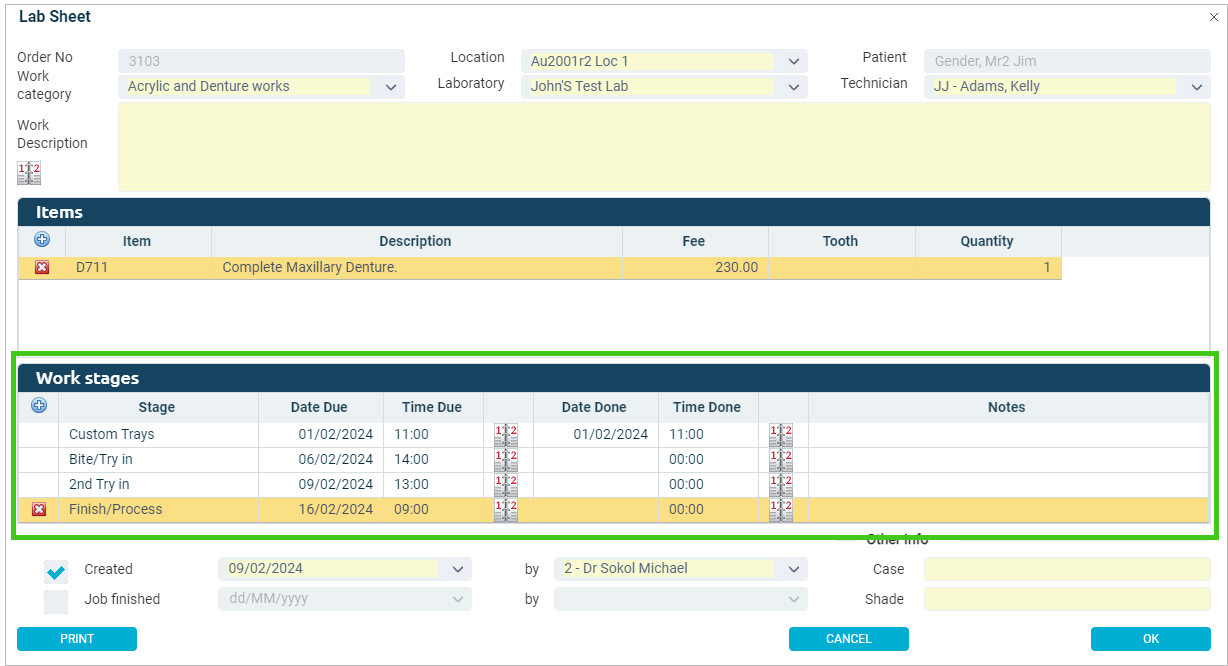
Task: Open done date calendar for Custom Trays
Action: 781,435
